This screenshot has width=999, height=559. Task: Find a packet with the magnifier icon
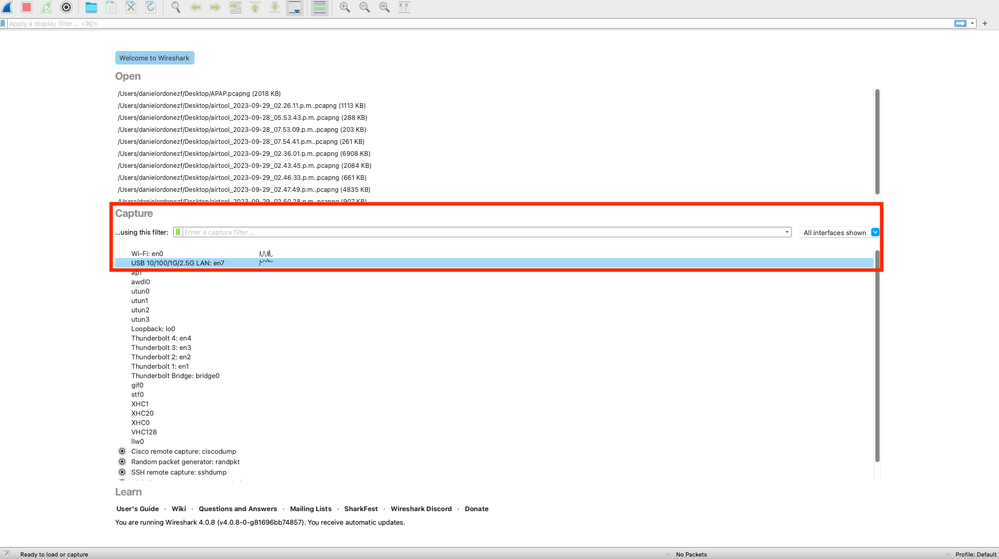[176, 8]
